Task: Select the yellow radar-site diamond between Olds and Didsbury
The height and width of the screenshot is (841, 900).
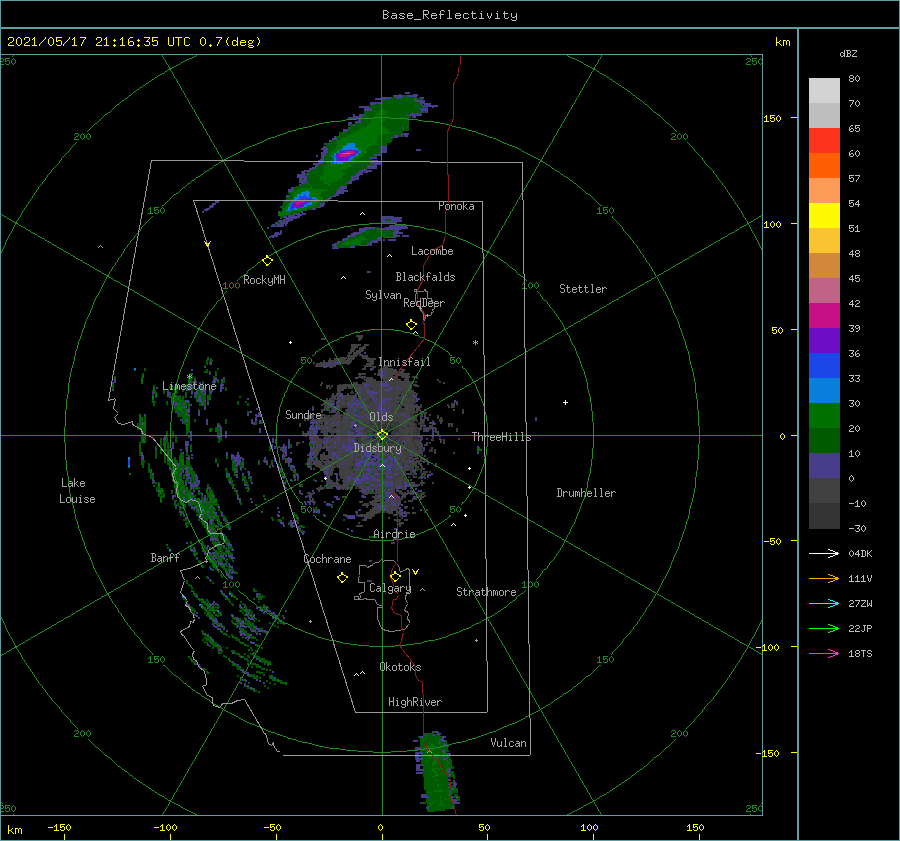Action: 382,435
